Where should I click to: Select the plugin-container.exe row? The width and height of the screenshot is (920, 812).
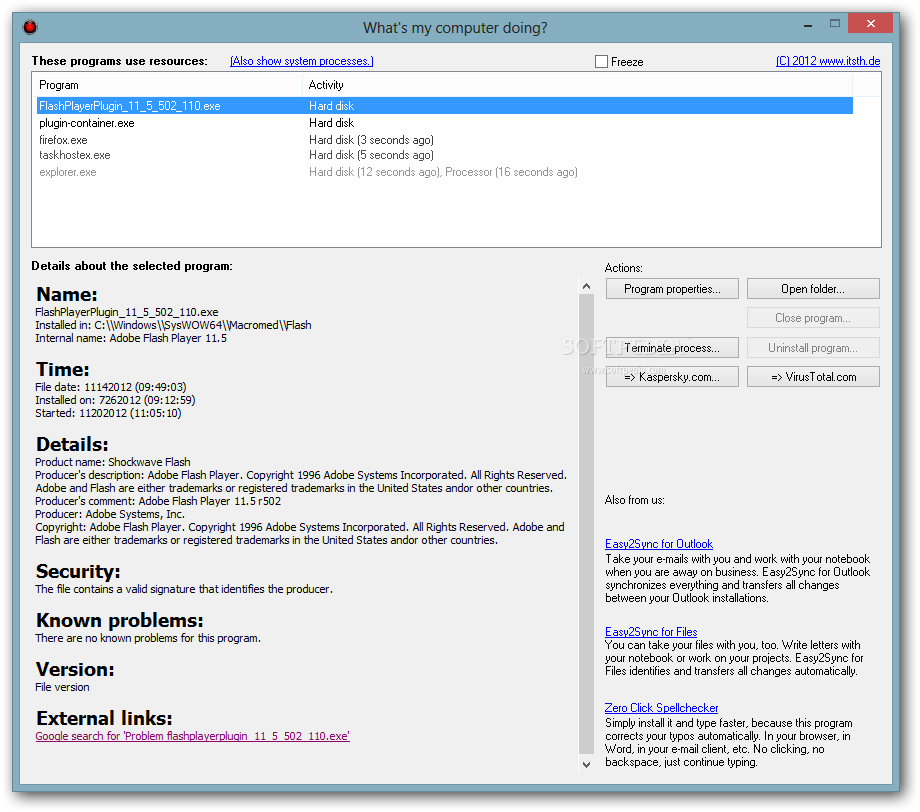coord(444,123)
